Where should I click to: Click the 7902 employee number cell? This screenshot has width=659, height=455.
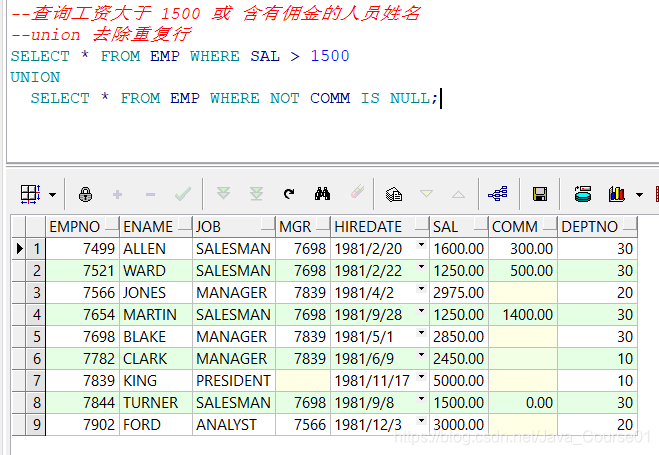click(x=82, y=424)
